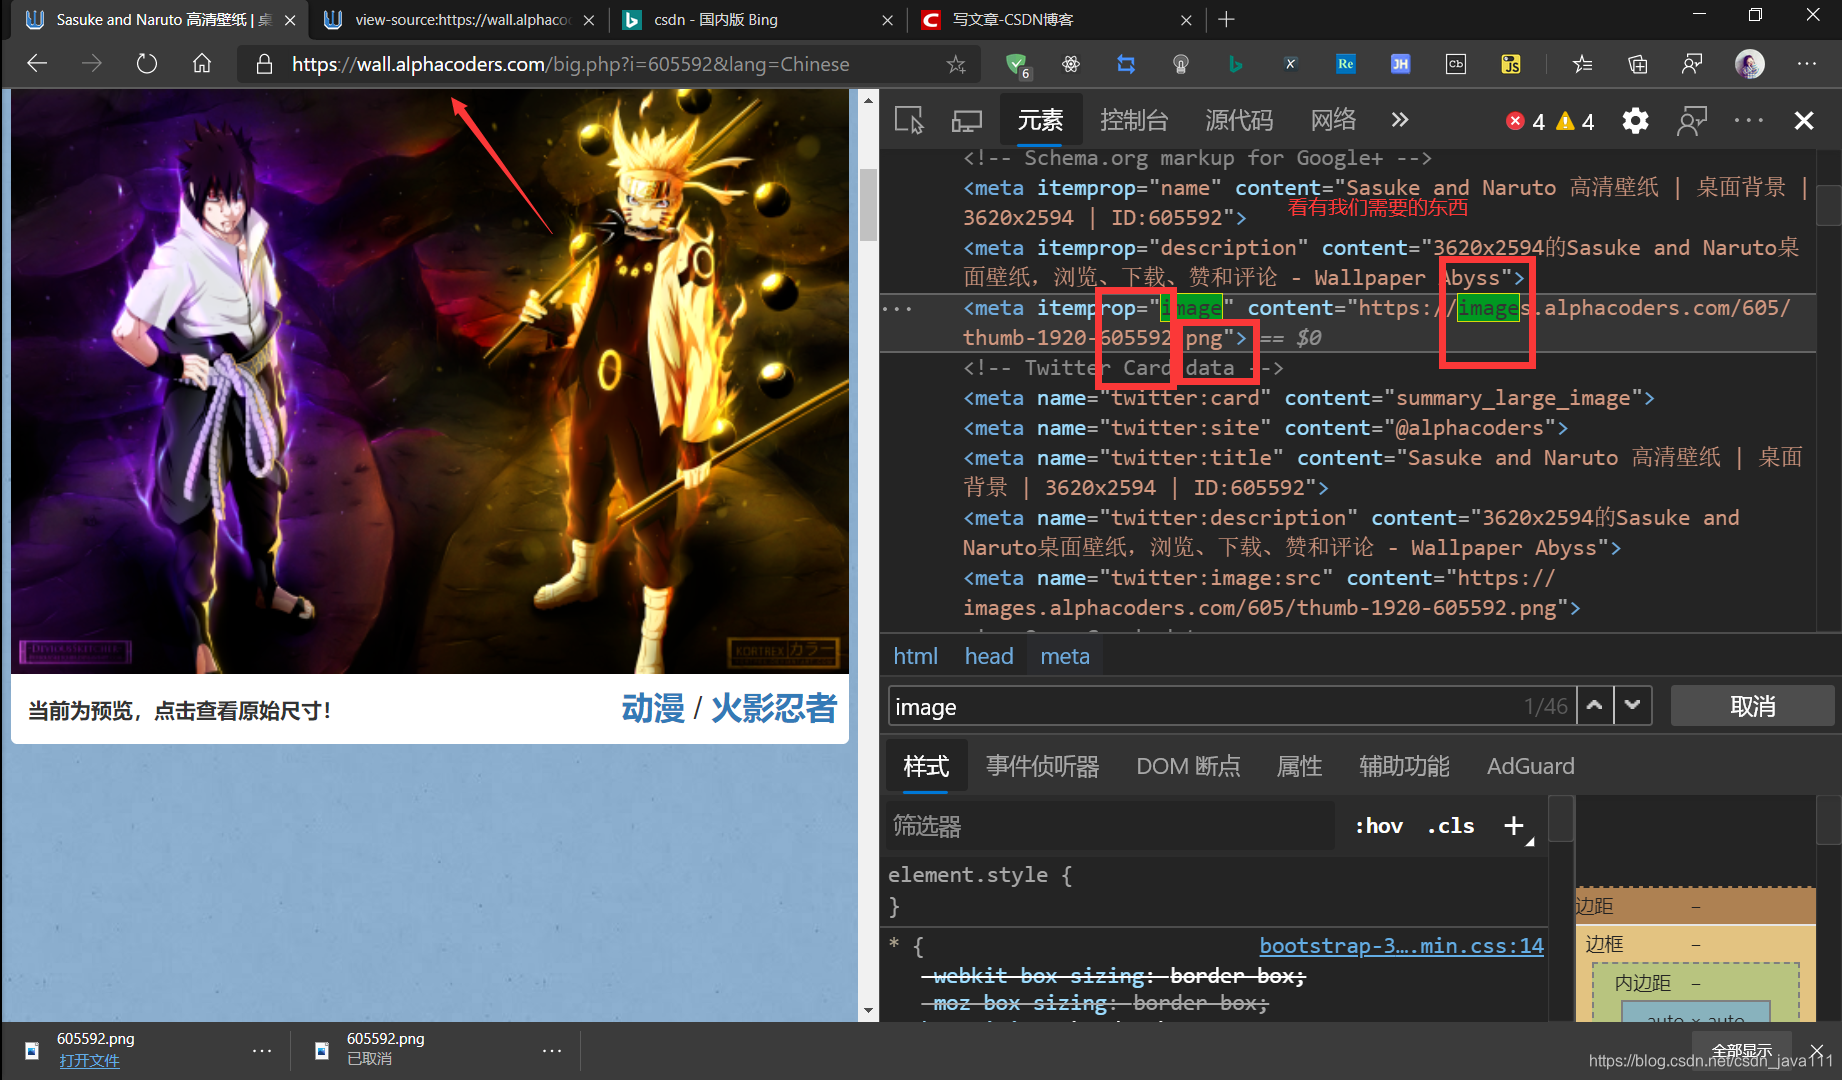Toggle :hov element state panel
This screenshot has width=1842, height=1080.
click(x=1378, y=826)
